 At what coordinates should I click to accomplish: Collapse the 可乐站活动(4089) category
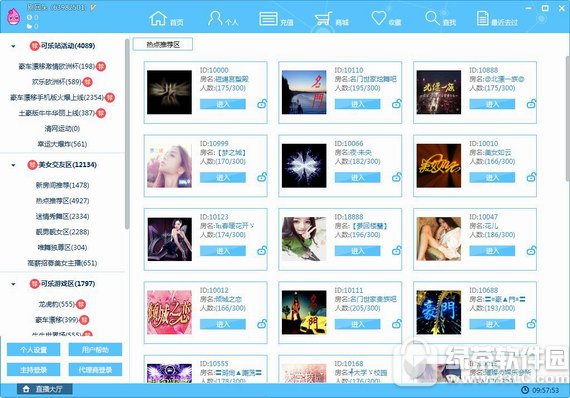coord(13,46)
